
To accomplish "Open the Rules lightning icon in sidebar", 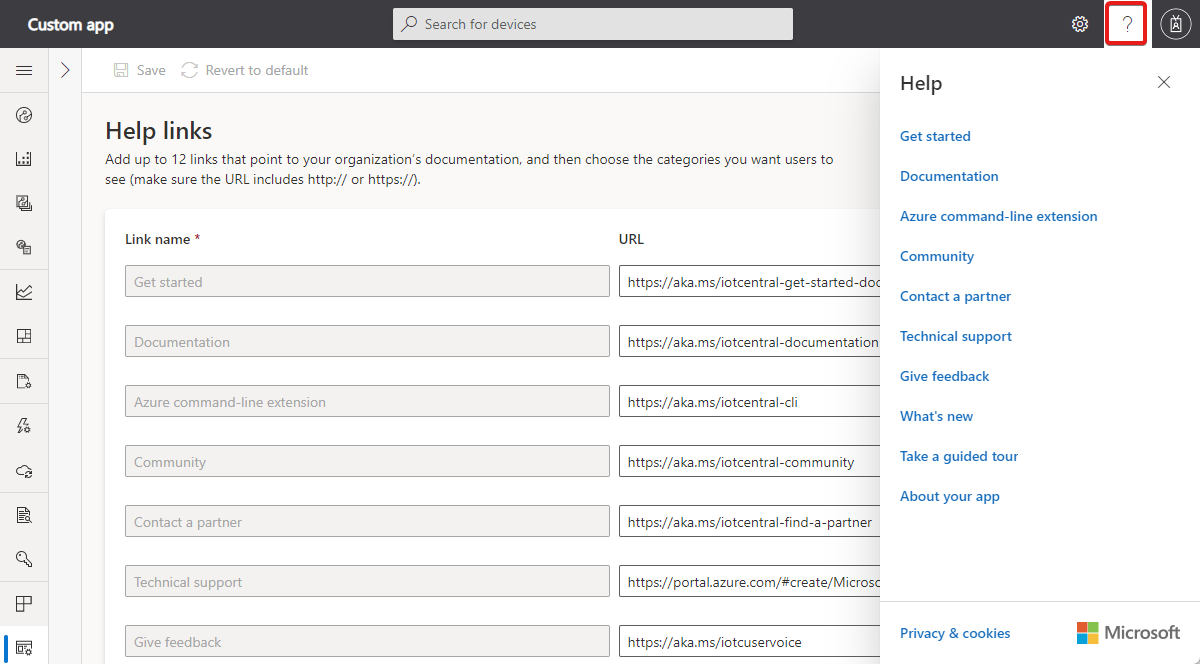I will click(x=24, y=425).
